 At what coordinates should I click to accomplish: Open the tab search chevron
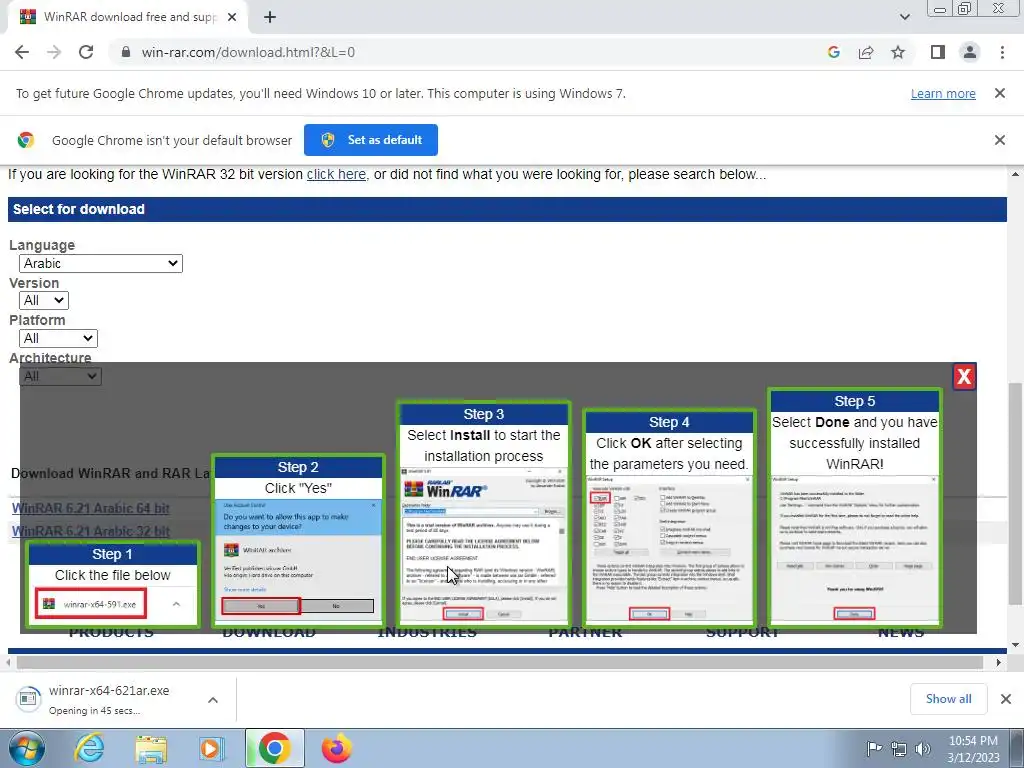click(904, 18)
